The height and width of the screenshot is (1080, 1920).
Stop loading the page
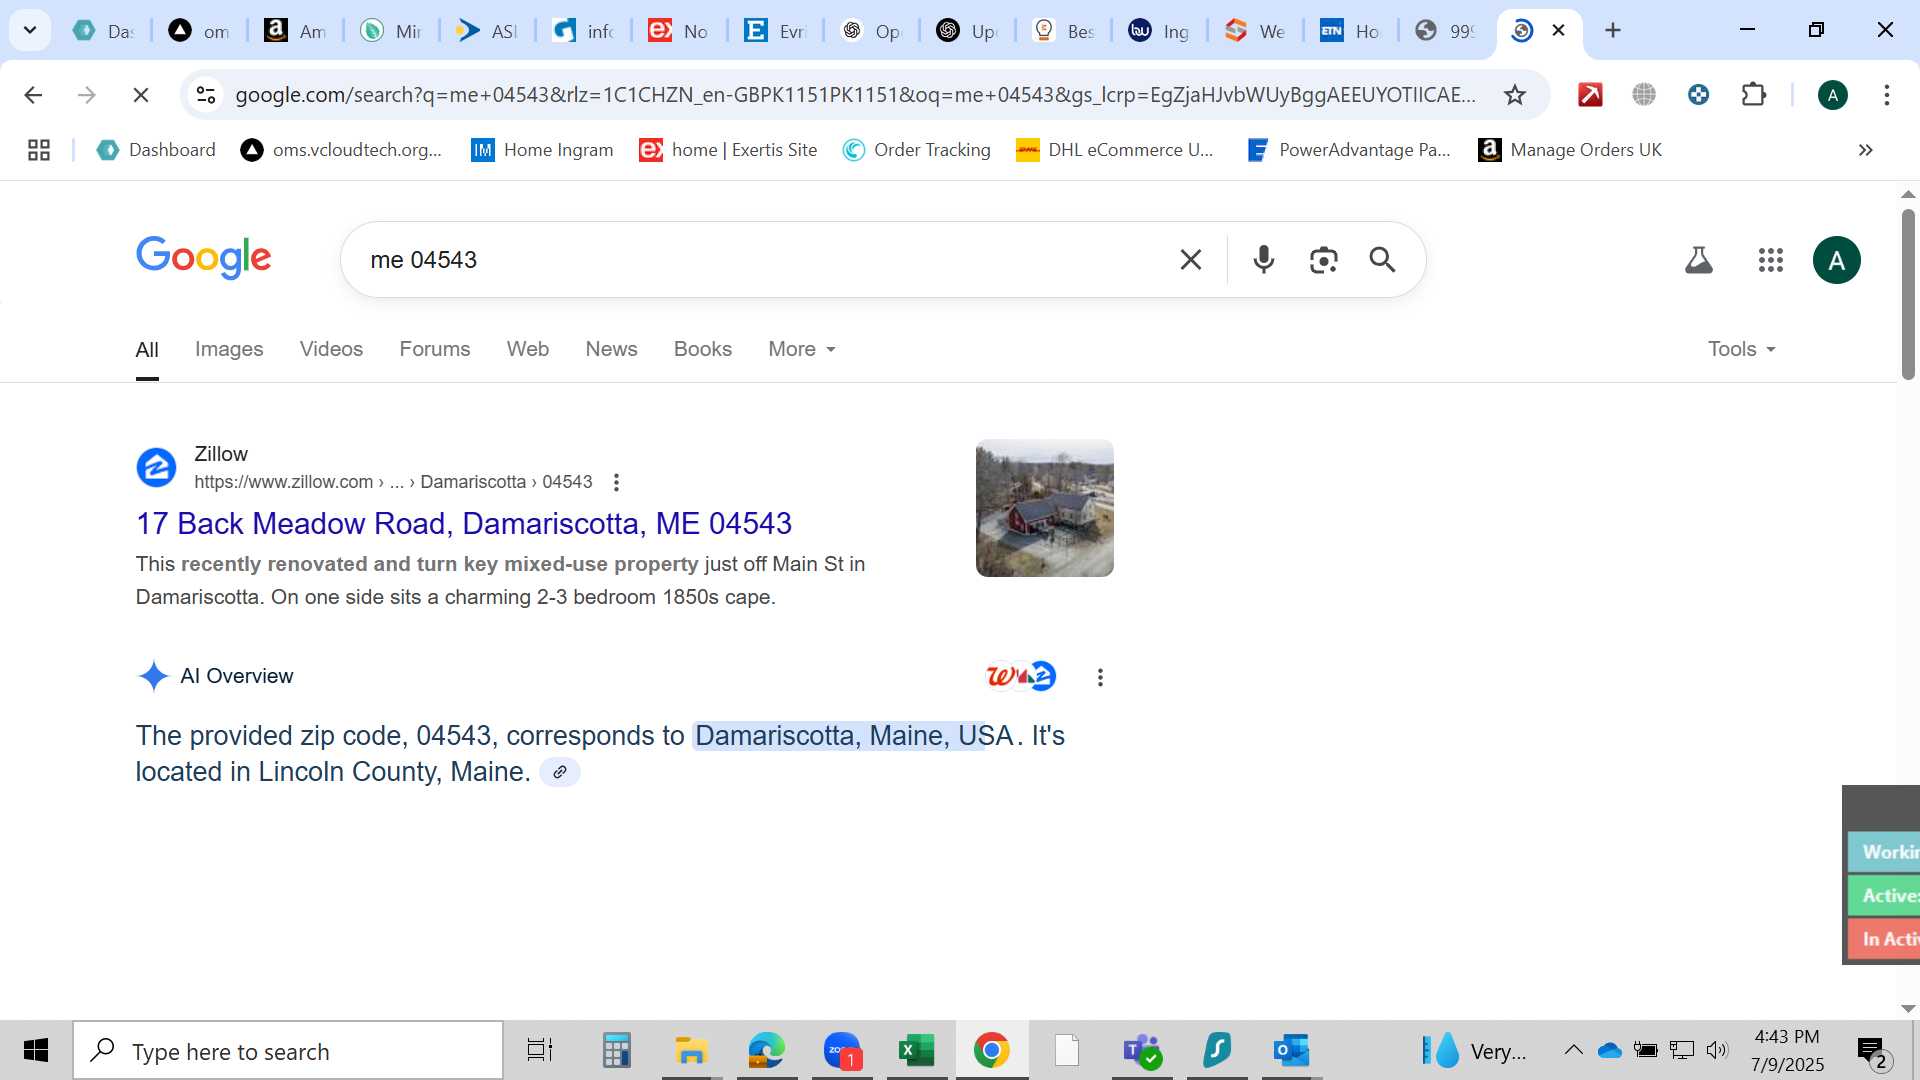click(141, 95)
